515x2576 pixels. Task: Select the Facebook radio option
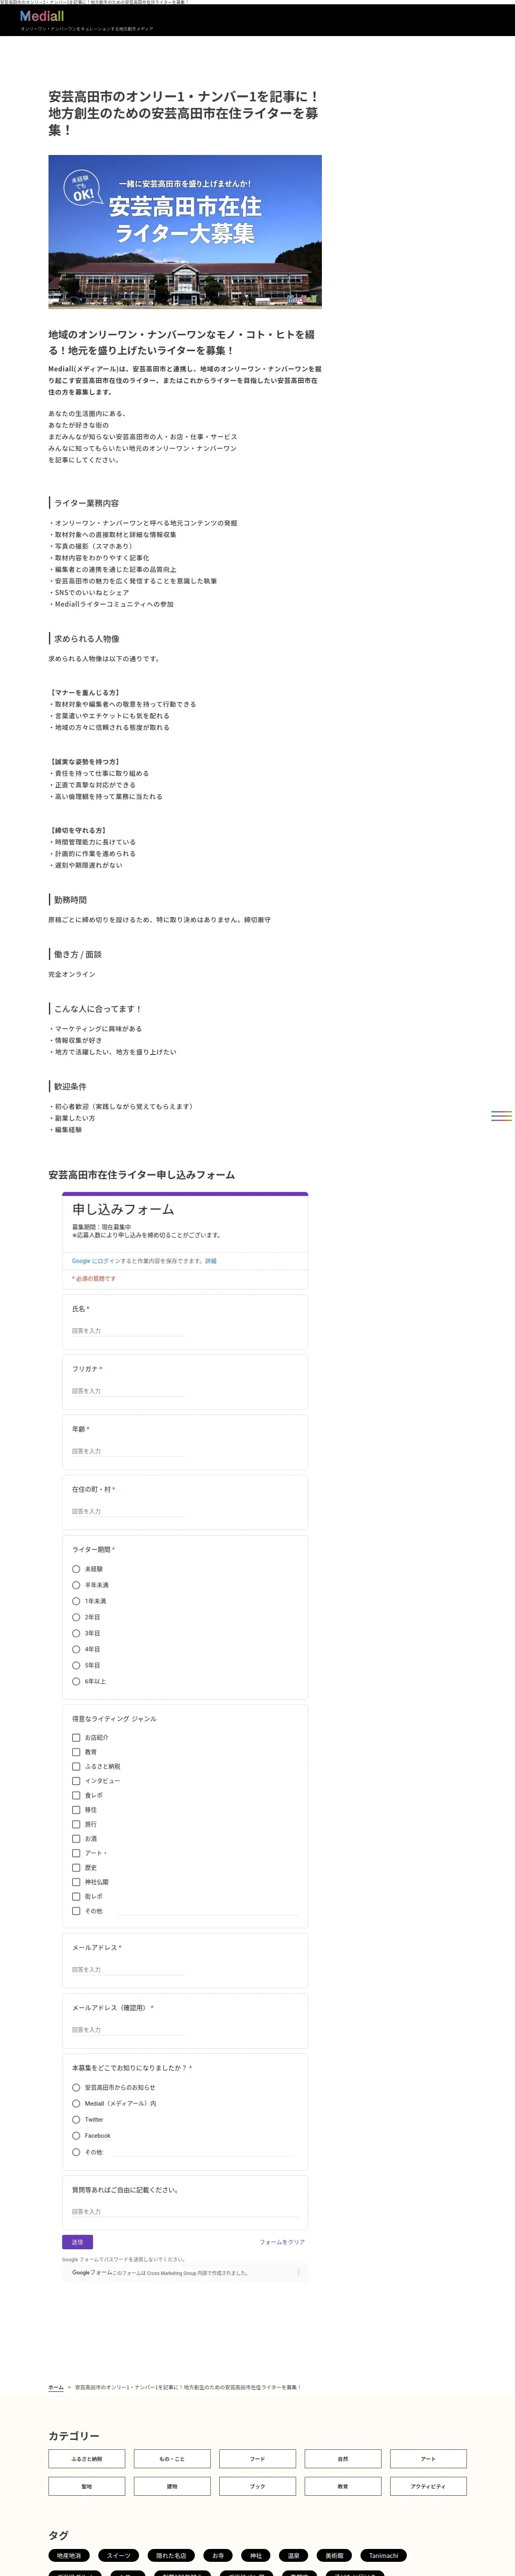(76, 2136)
